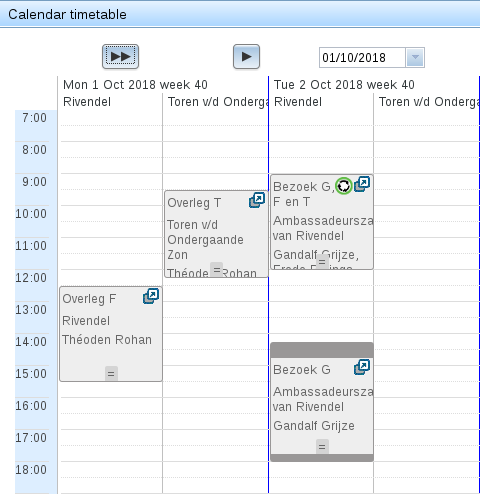This screenshot has height=494, width=480.
Task: Open Overleg F event popup icon
Action: point(151,296)
